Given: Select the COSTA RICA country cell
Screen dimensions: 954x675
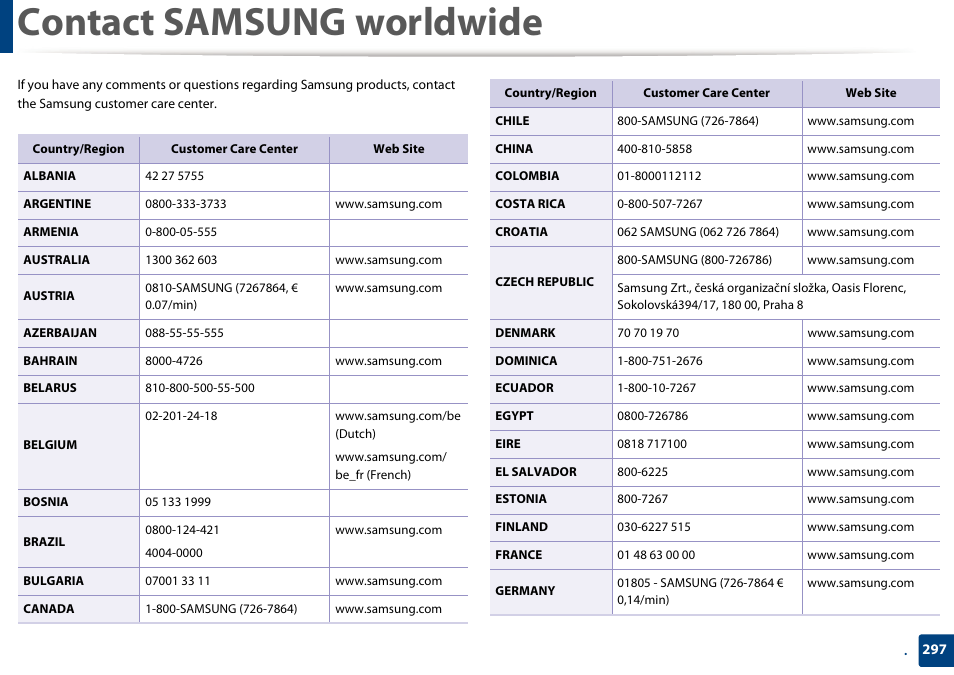Looking at the screenshot, I should pos(551,205).
